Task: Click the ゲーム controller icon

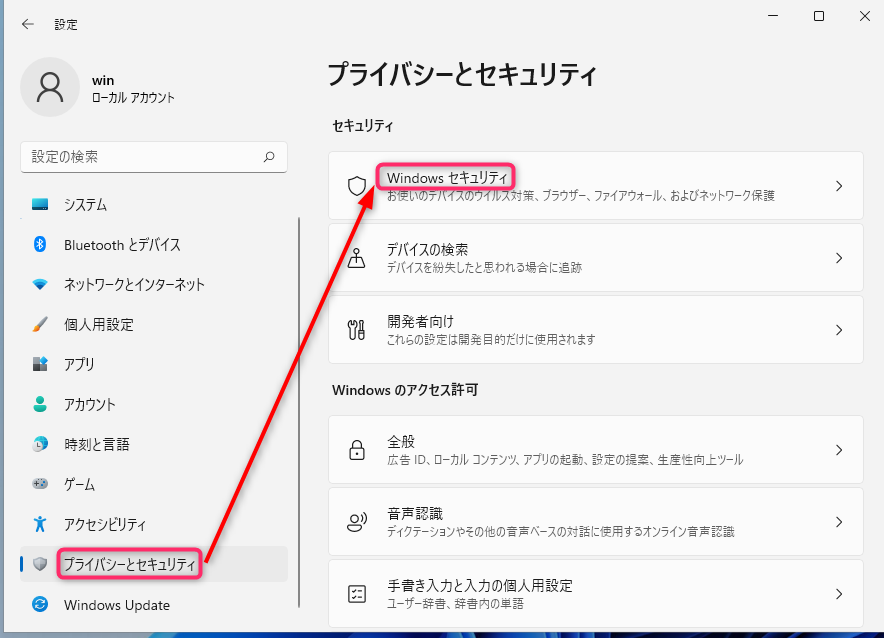Action: (x=40, y=484)
